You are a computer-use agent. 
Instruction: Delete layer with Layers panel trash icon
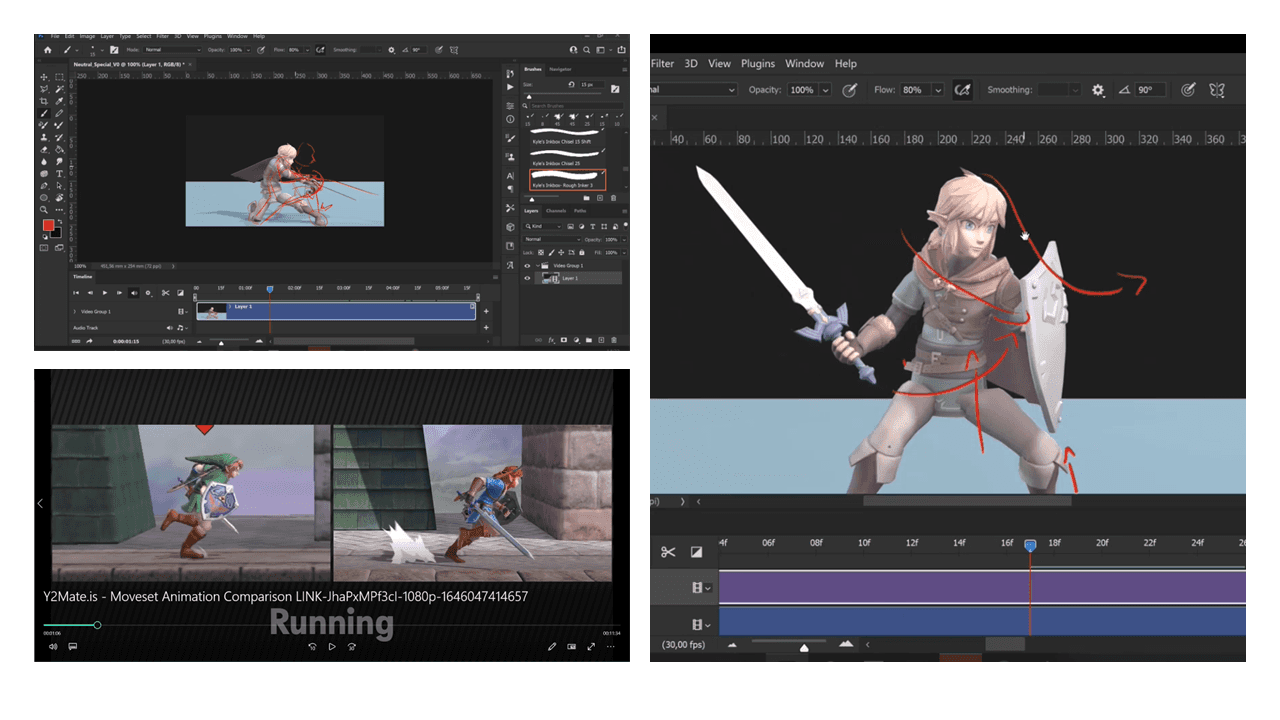tap(614, 339)
